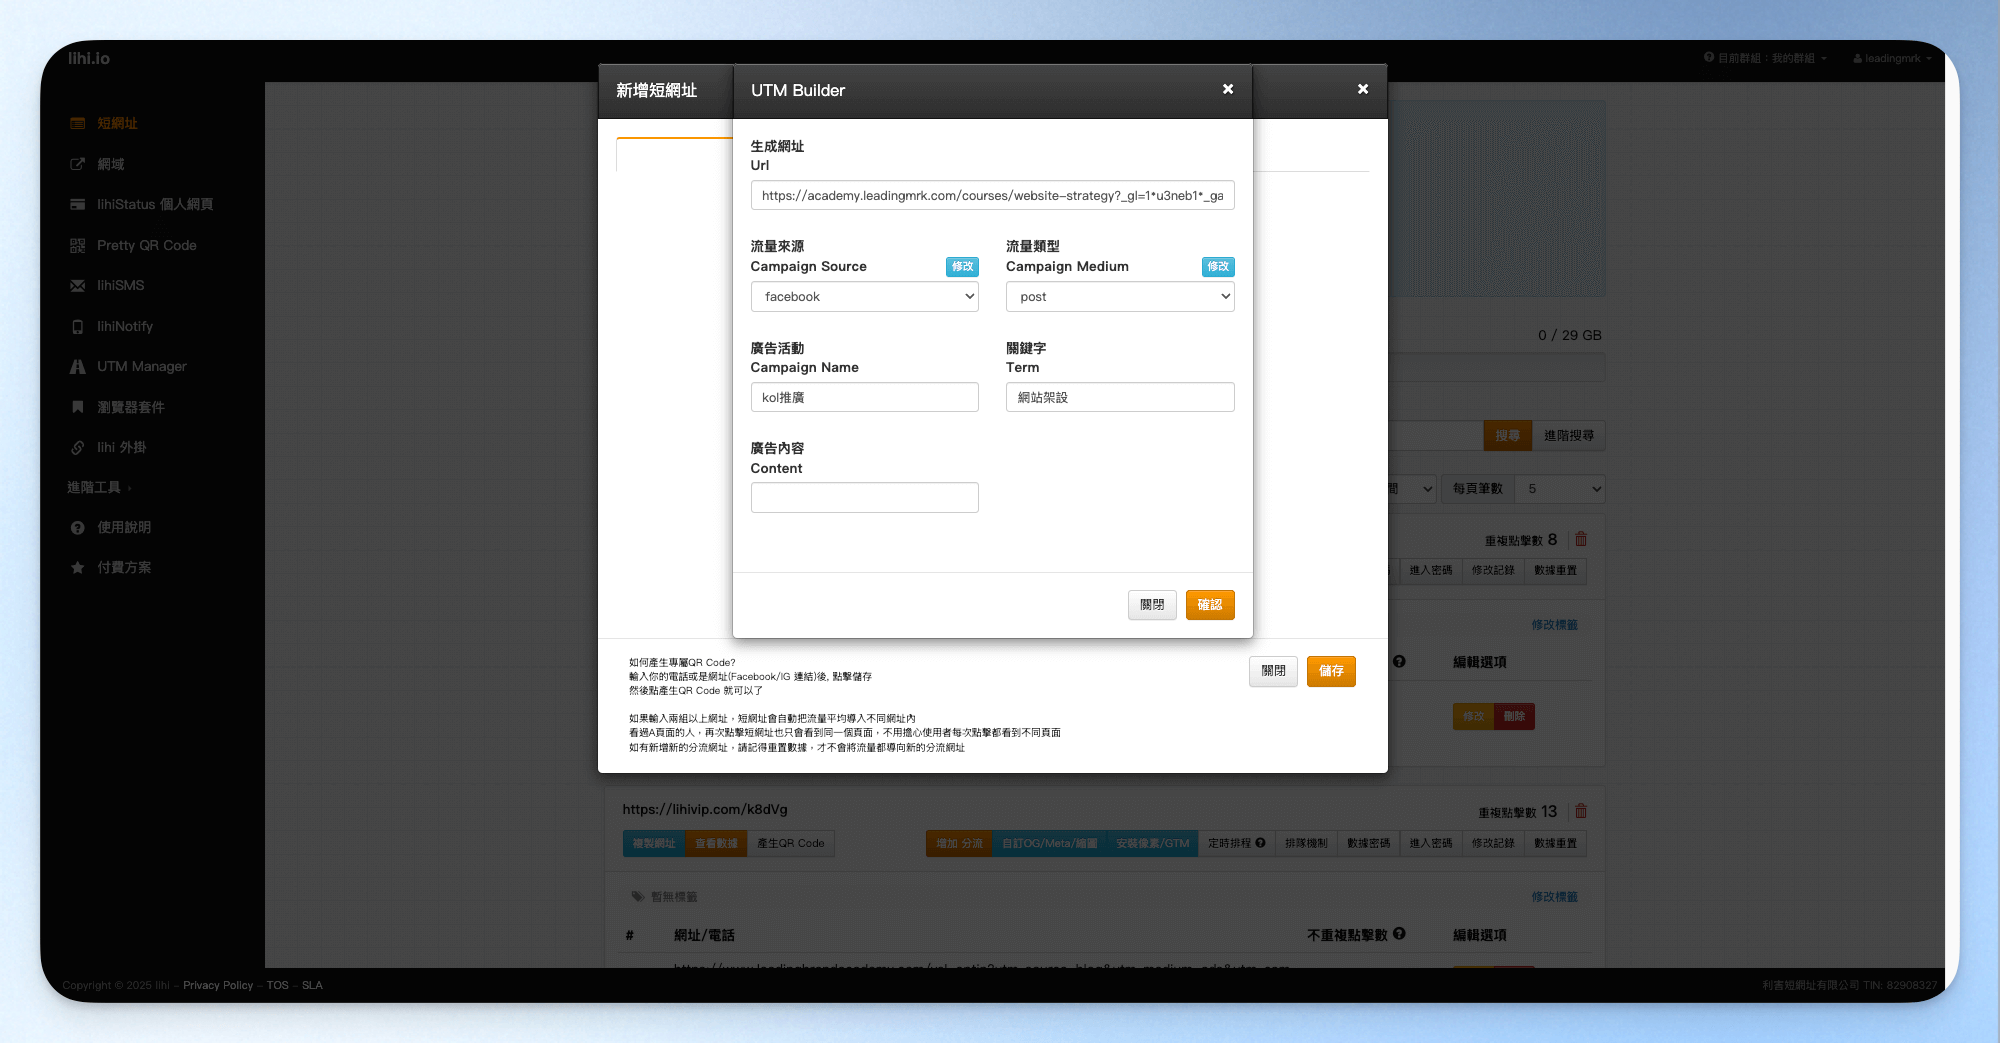The image size is (2000, 1043).
Task: Open lihi 外掛 in the sidebar
Action: (121, 447)
